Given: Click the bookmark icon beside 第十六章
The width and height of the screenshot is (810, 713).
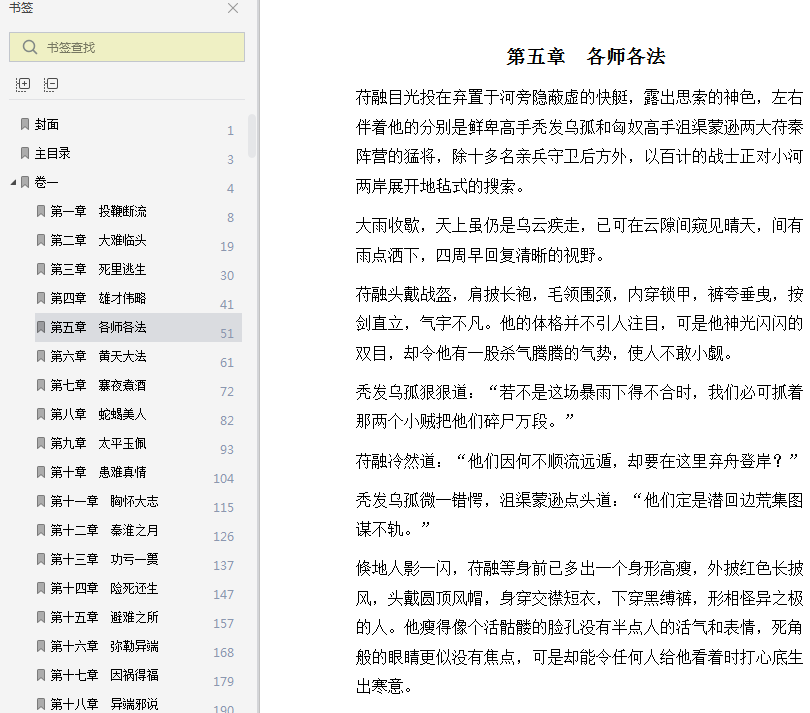Looking at the screenshot, I should (41, 645).
